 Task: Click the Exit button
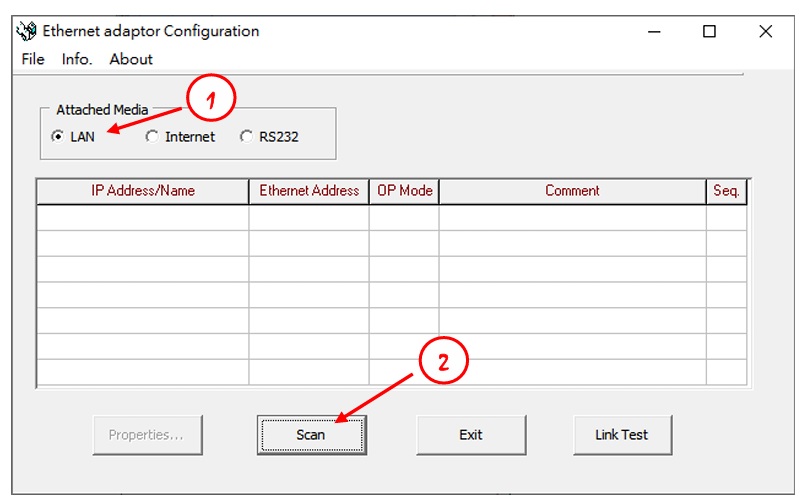click(470, 435)
